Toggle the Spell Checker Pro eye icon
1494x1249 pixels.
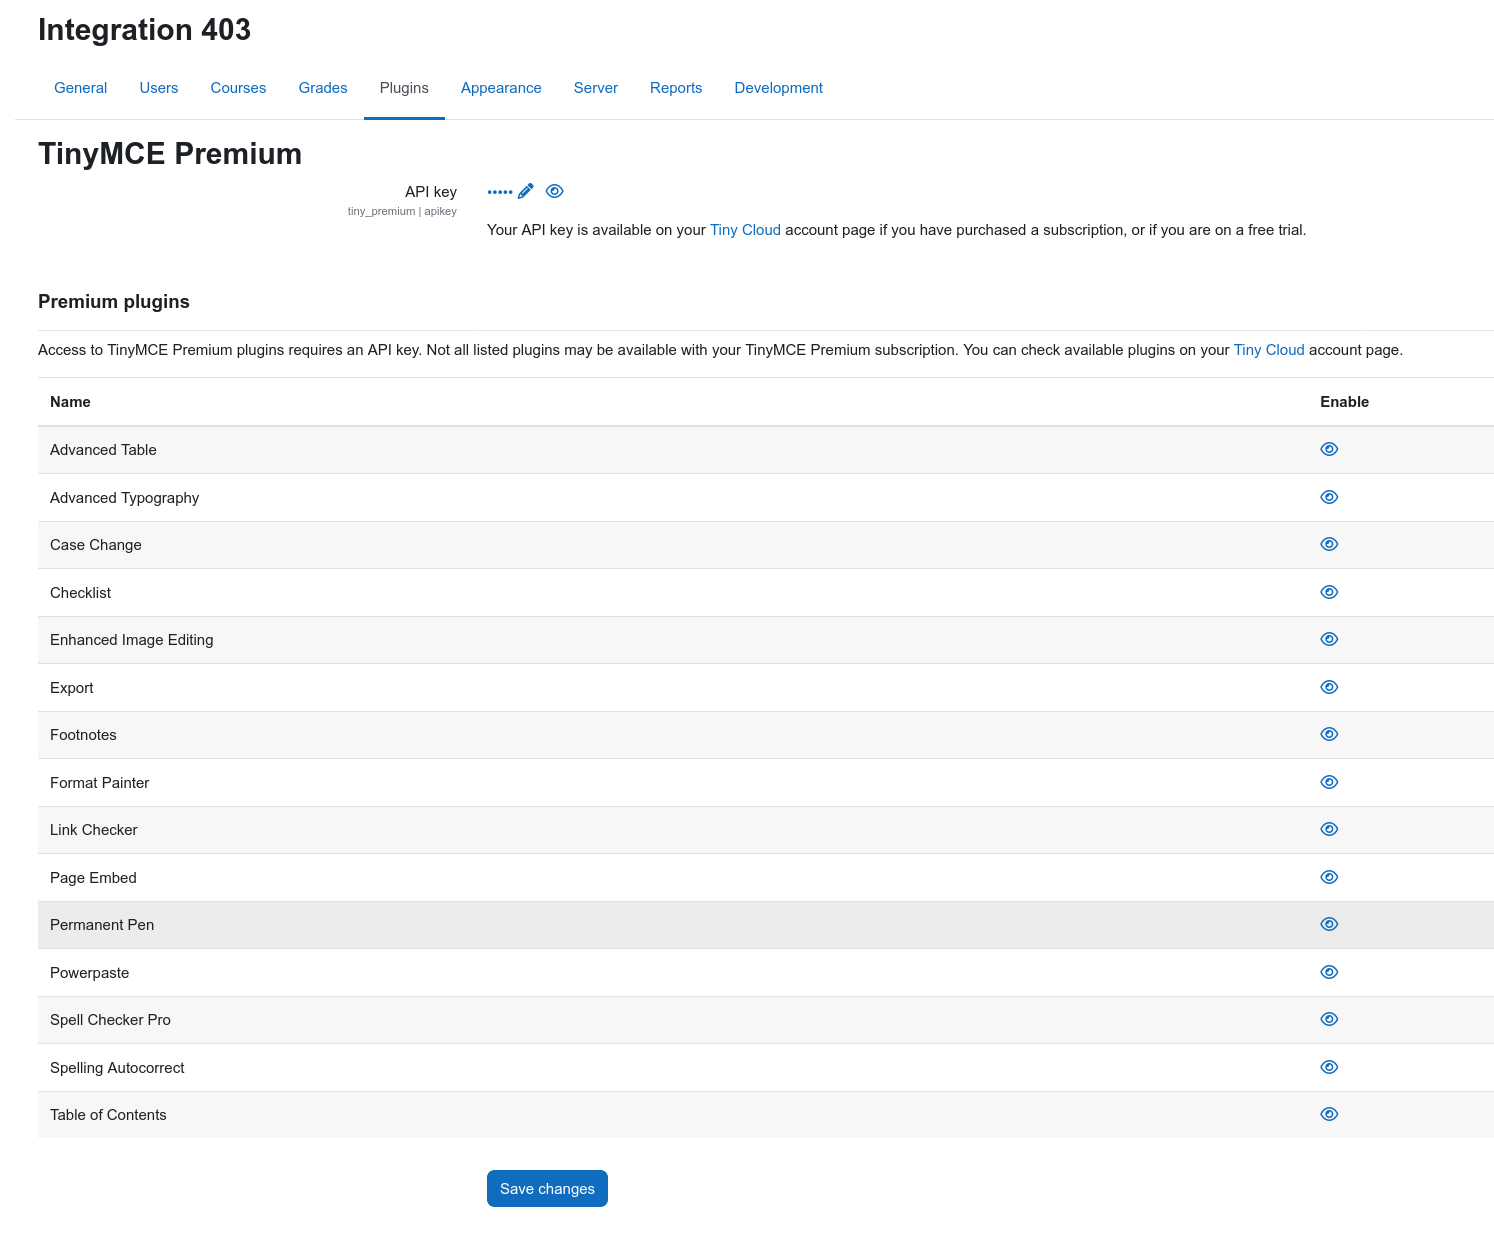click(x=1329, y=1019)
